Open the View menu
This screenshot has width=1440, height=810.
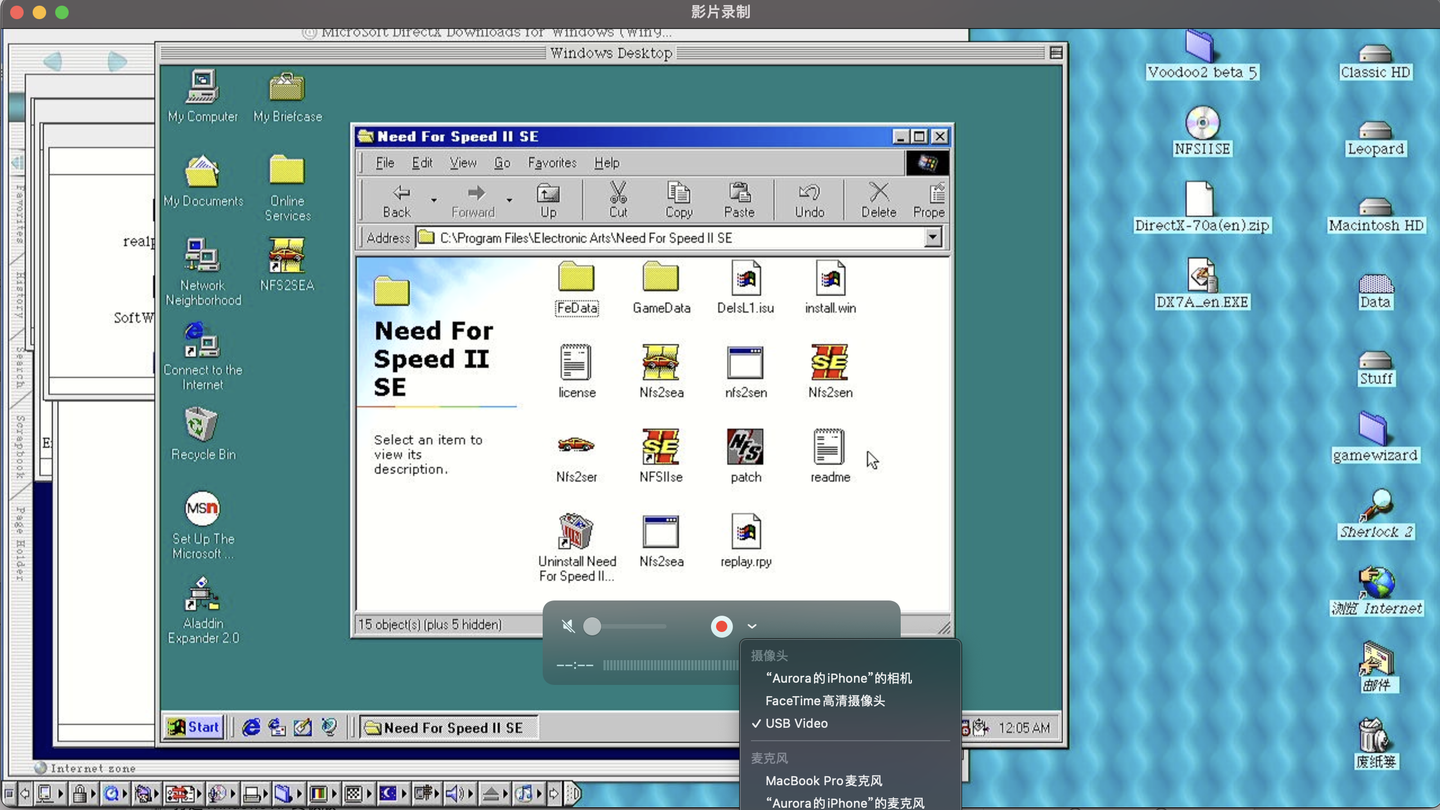point(463,163)
